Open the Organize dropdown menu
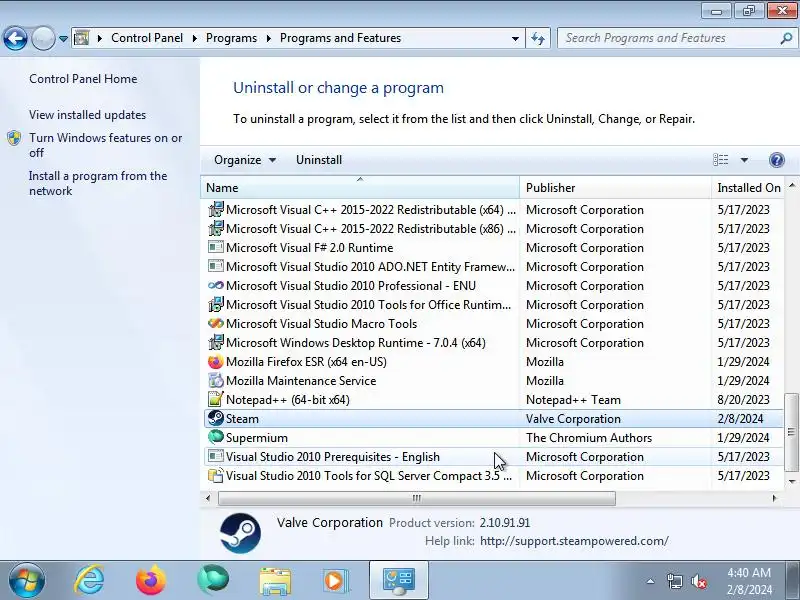800x600 pixels. (x=244, y=160)
